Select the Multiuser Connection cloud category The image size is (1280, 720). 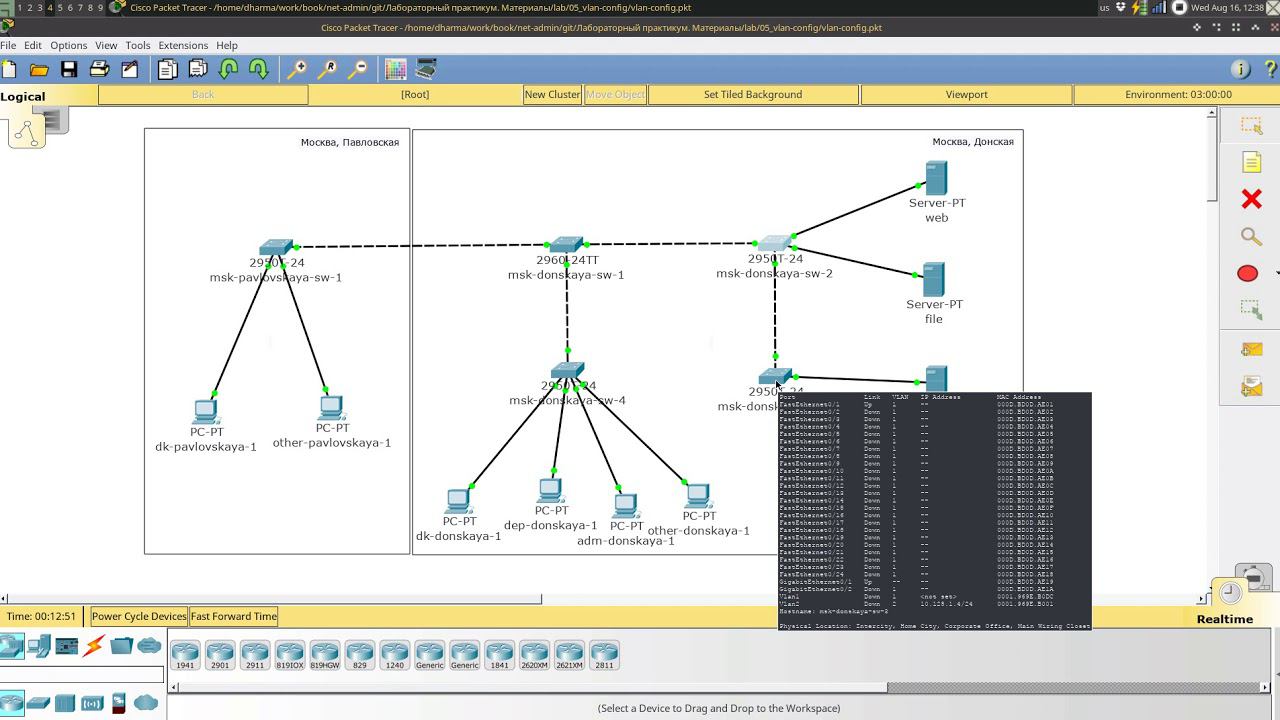(x=149, y=647)
